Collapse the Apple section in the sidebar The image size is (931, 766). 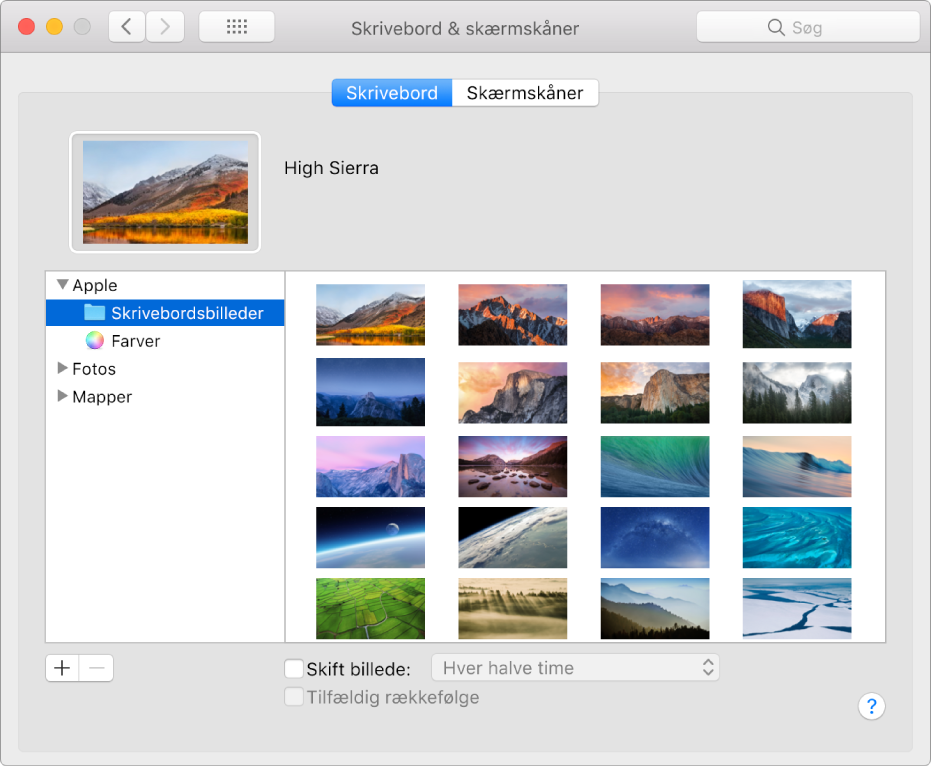click(63, 285)
